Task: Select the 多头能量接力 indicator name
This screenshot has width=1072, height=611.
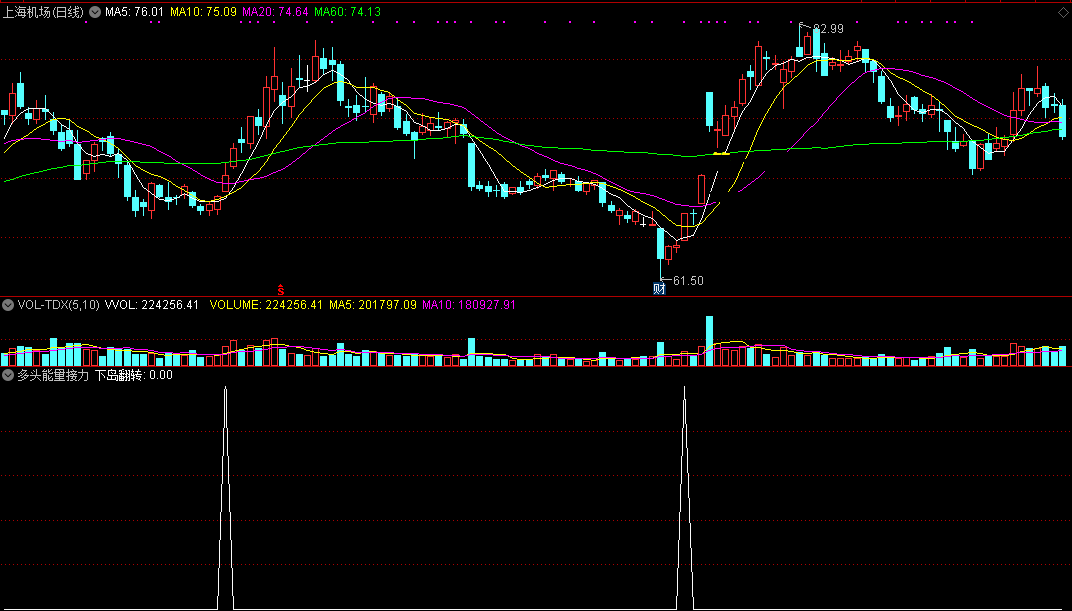Action: (53, 375)
